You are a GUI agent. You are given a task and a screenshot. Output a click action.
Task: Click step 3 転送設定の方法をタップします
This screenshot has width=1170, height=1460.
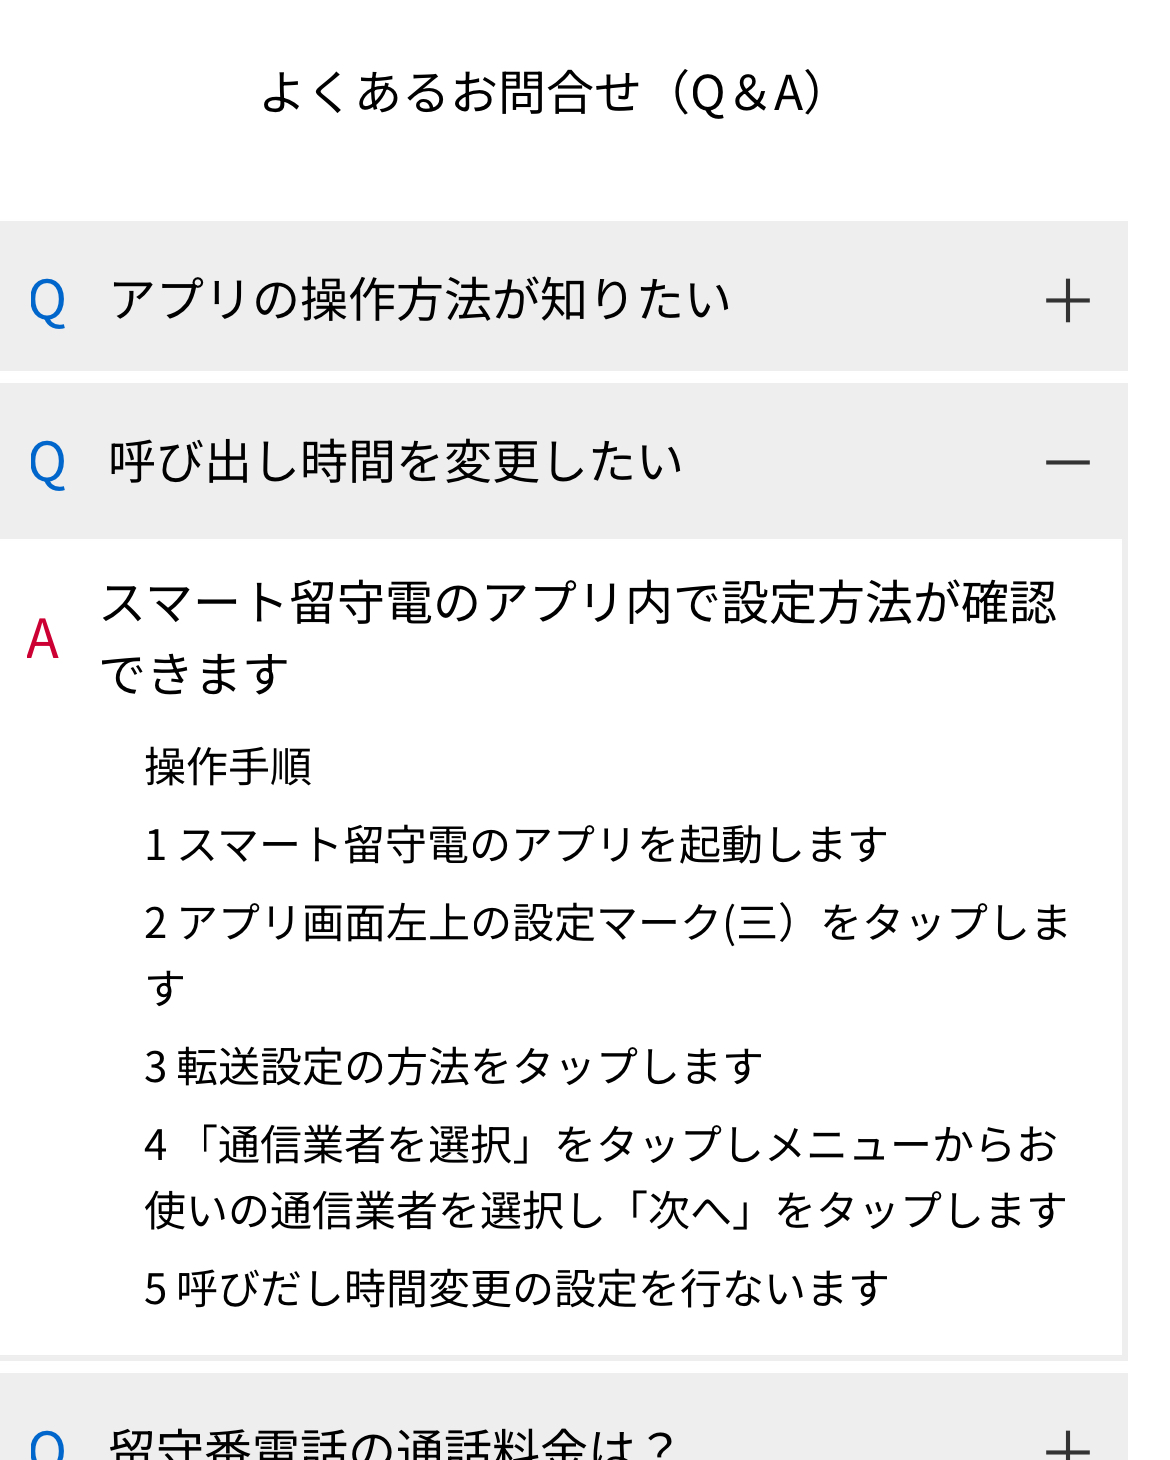[x=453, y=1067]
